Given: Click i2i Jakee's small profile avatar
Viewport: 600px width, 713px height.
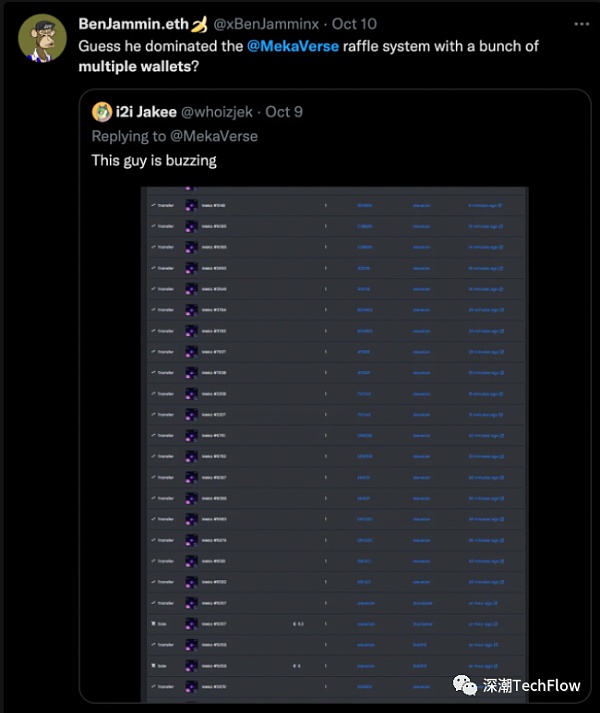Looking at the screenshot, I should click(x=102, y=112).
